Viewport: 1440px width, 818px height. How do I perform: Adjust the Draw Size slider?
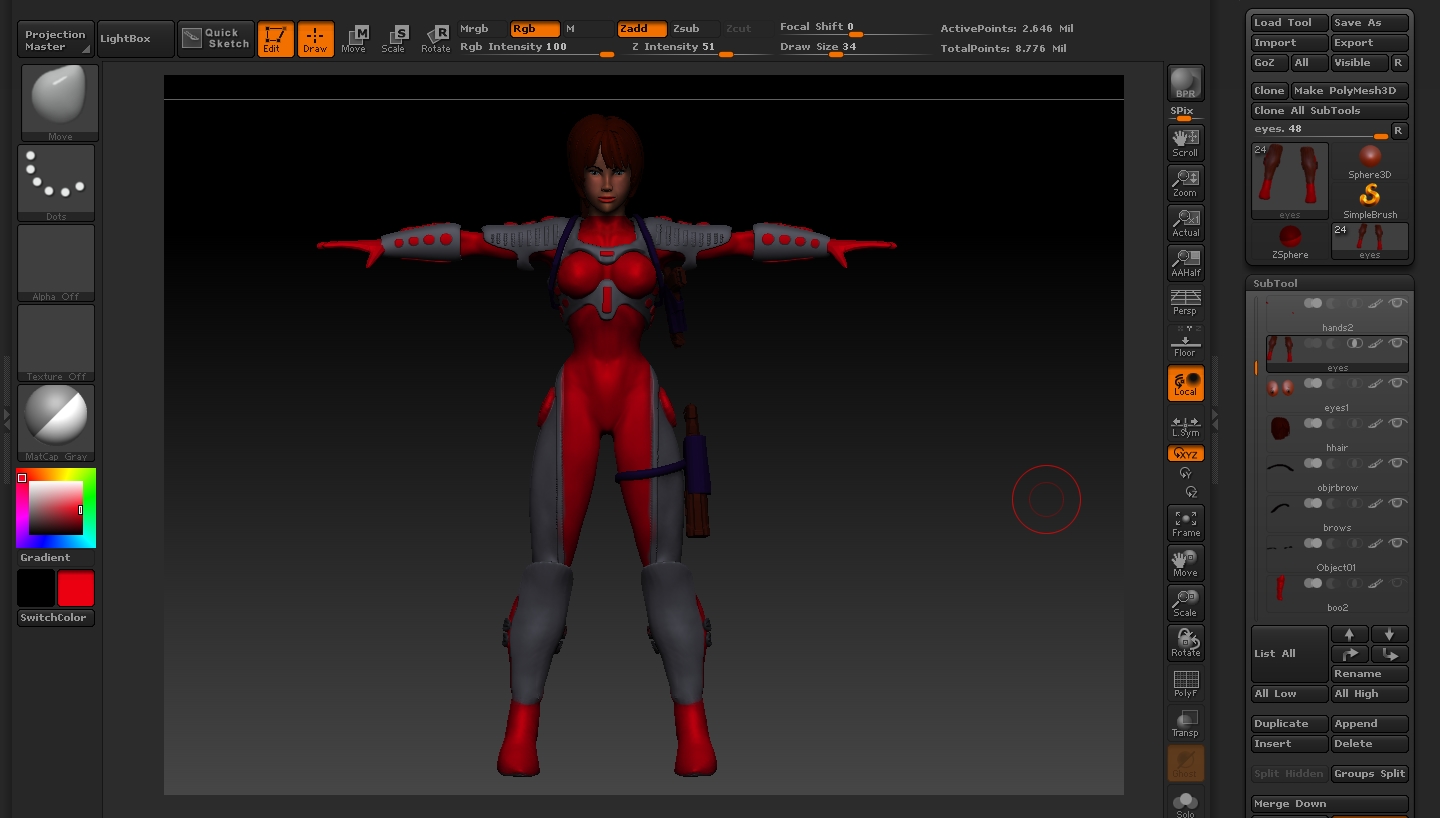854,47
